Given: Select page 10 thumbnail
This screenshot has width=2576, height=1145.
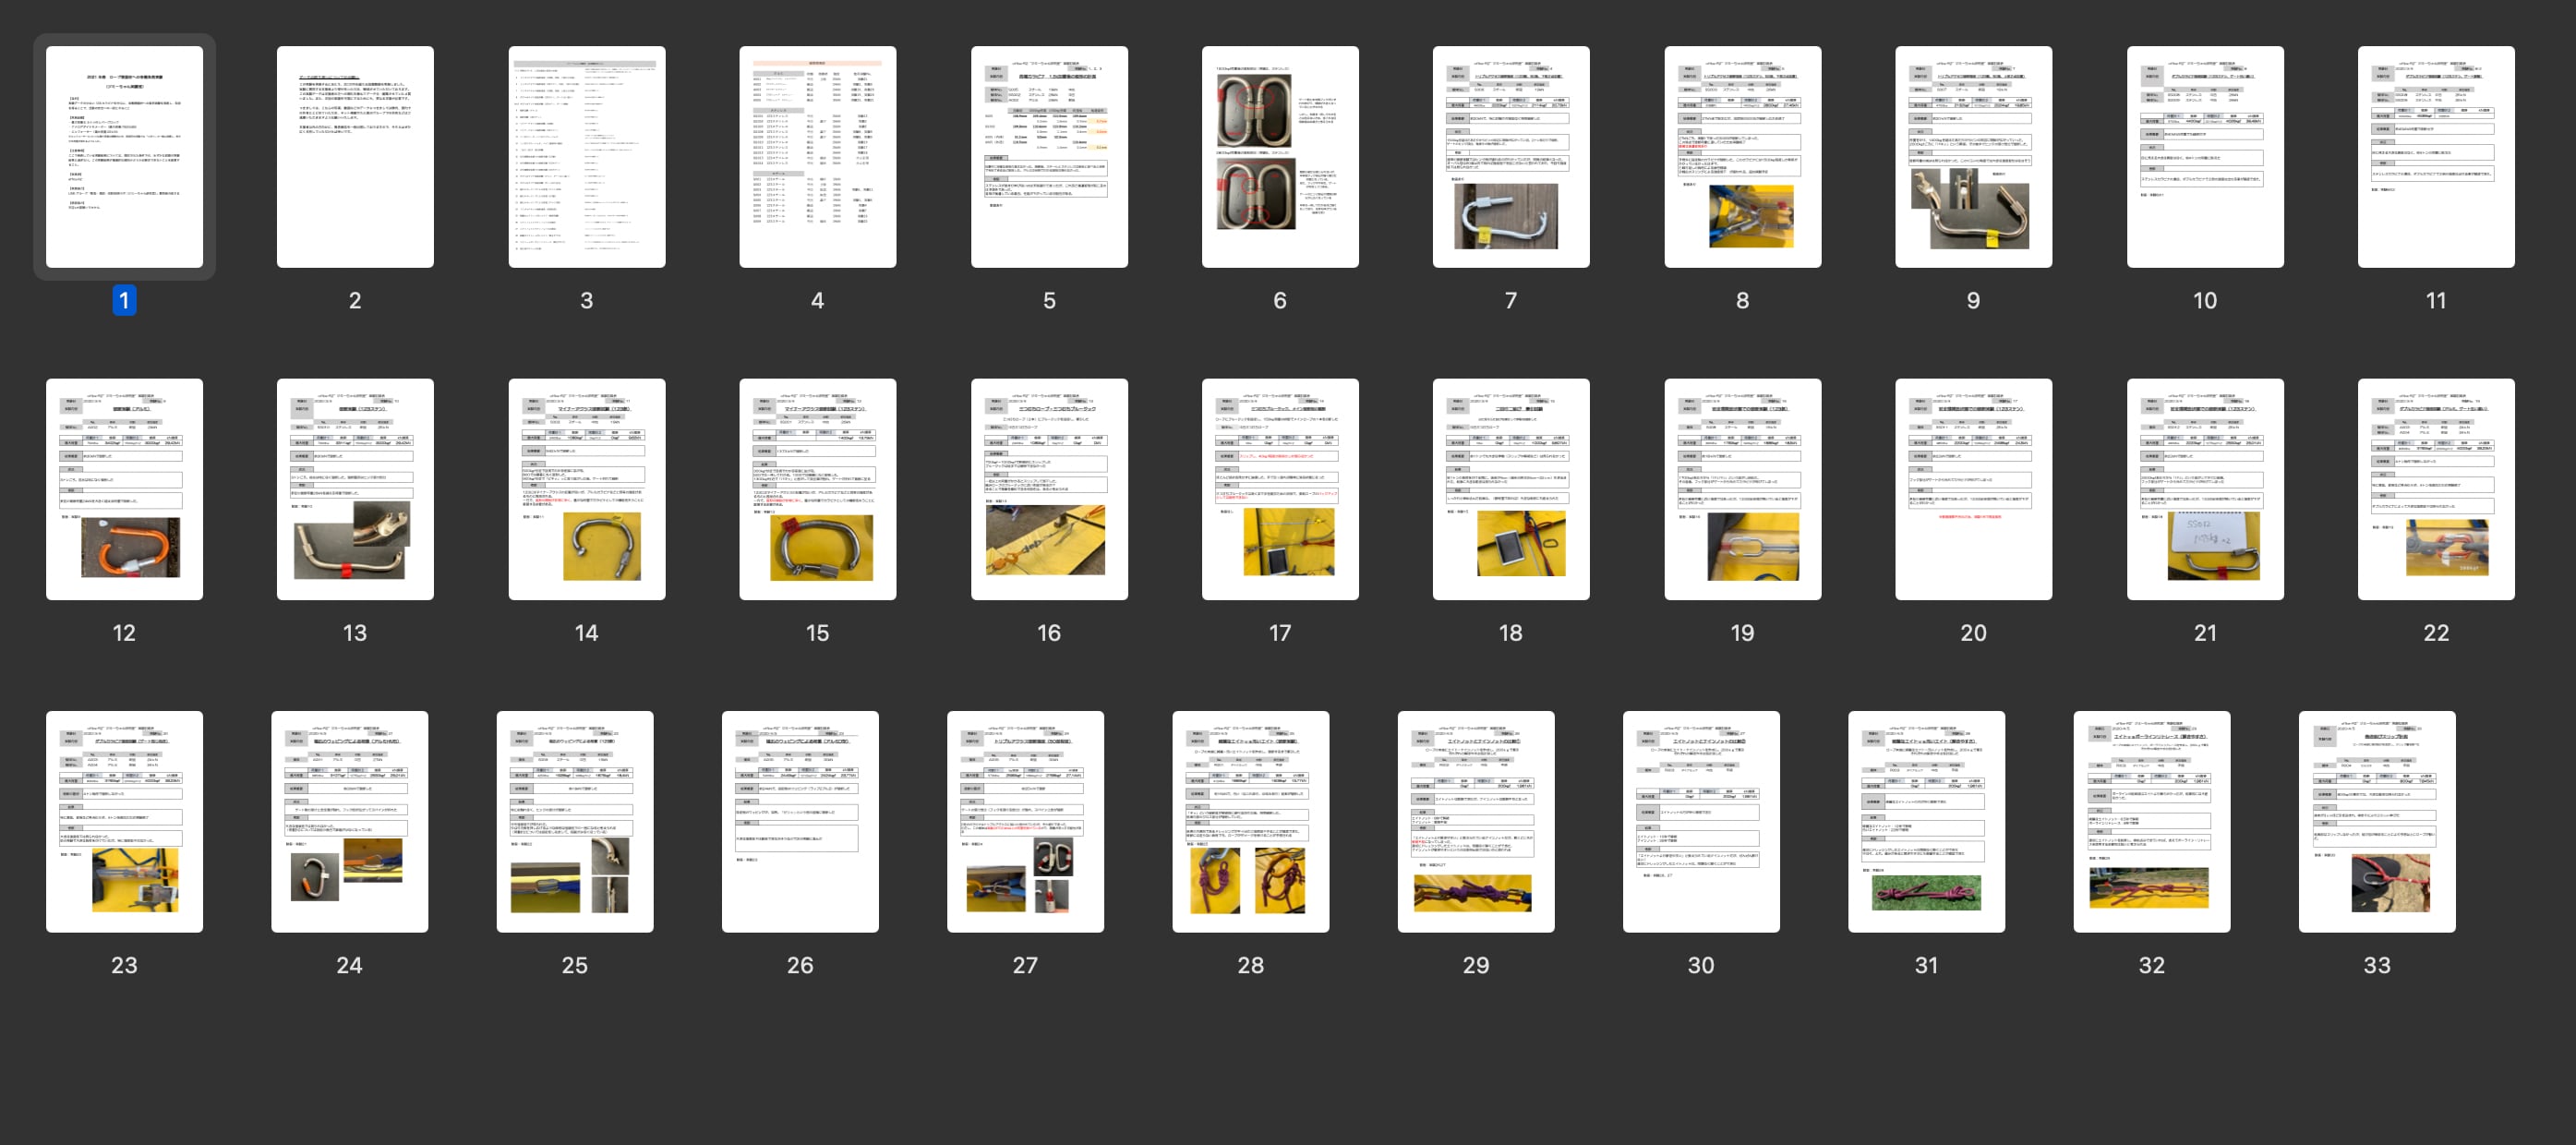Looking at the screenshot, I should click(x=2204, y=156).
